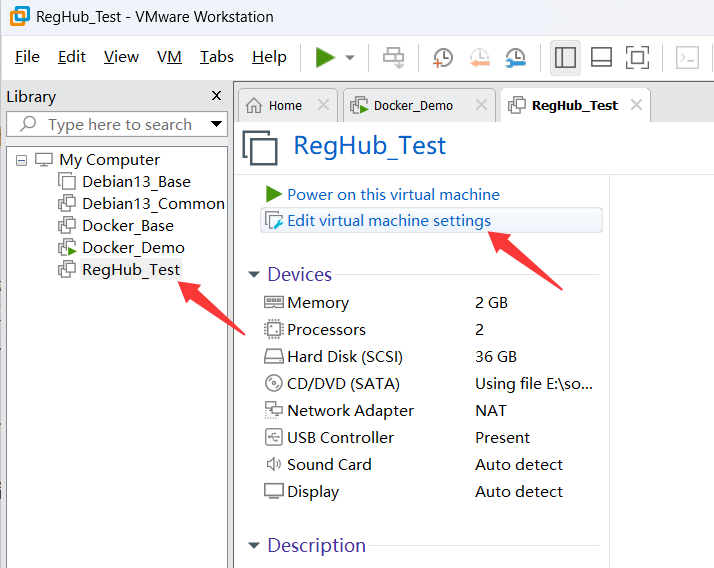Screen dimensions: 714x568
Task: Click the NAT network value
Action: 490,410
